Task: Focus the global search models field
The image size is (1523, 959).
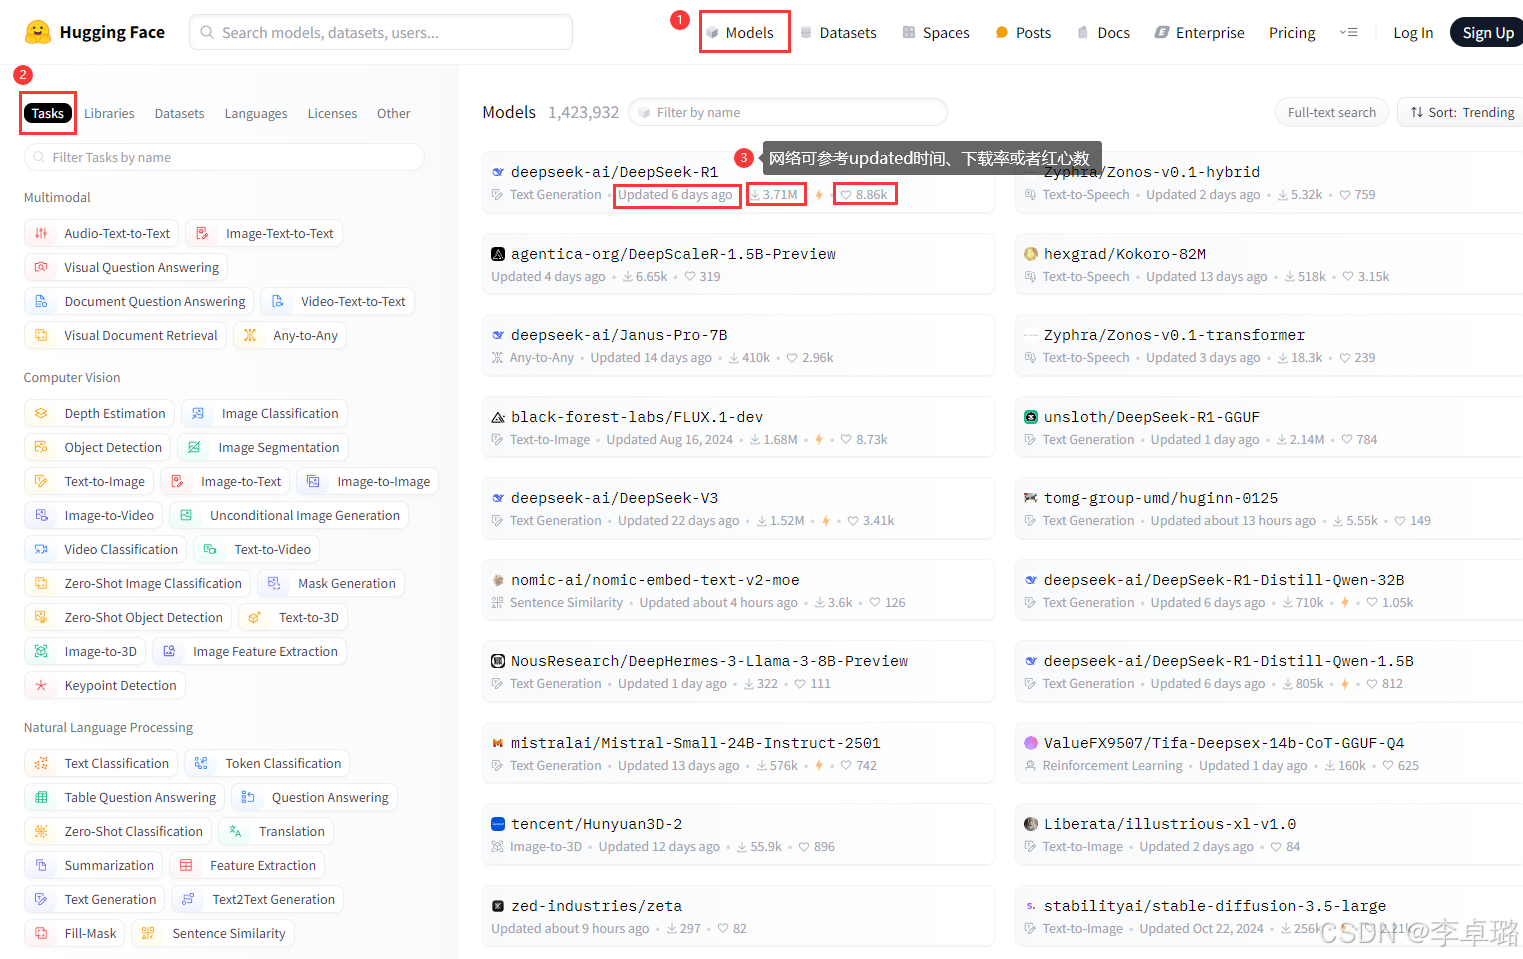Action: click(381, 32)
